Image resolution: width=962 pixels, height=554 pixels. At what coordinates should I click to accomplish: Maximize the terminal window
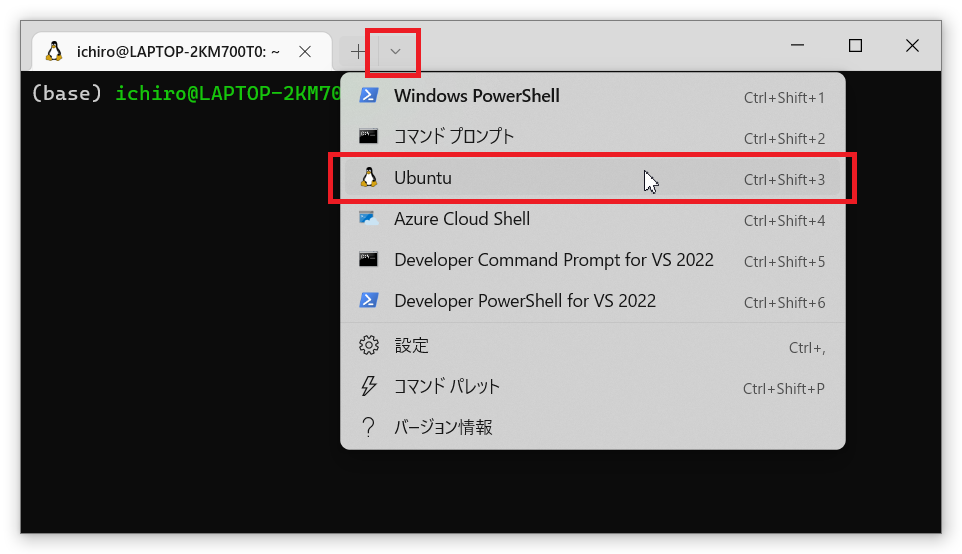click(x=855, y=46)
